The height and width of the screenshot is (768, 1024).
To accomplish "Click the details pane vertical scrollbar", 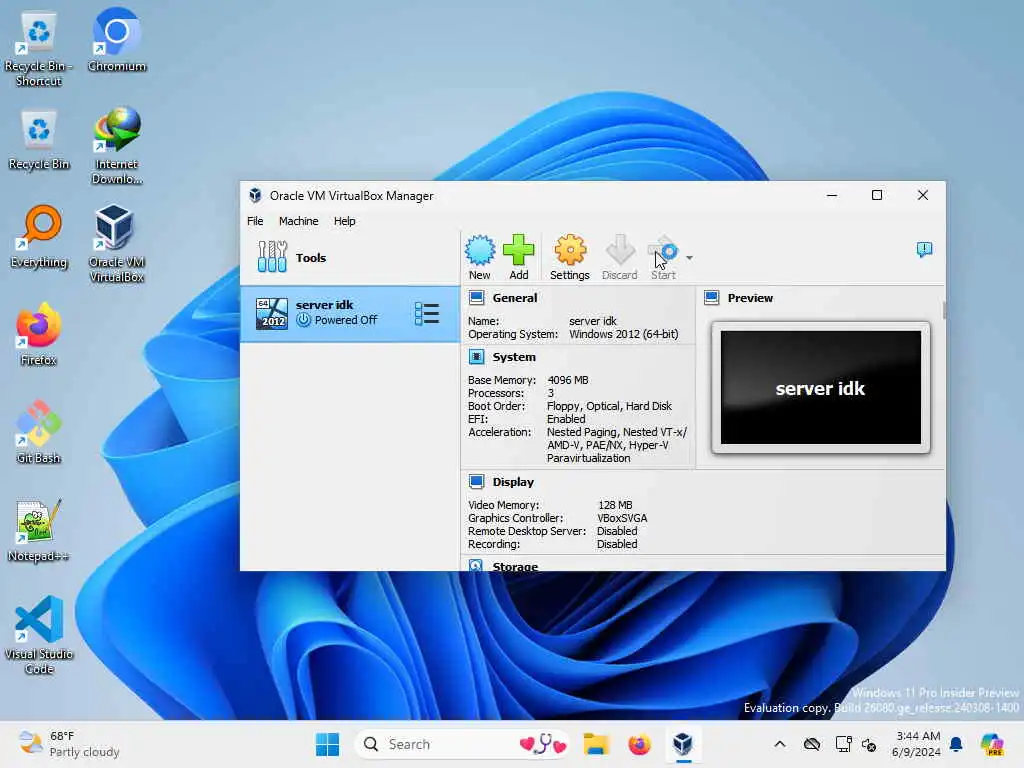I will (944, 310).
